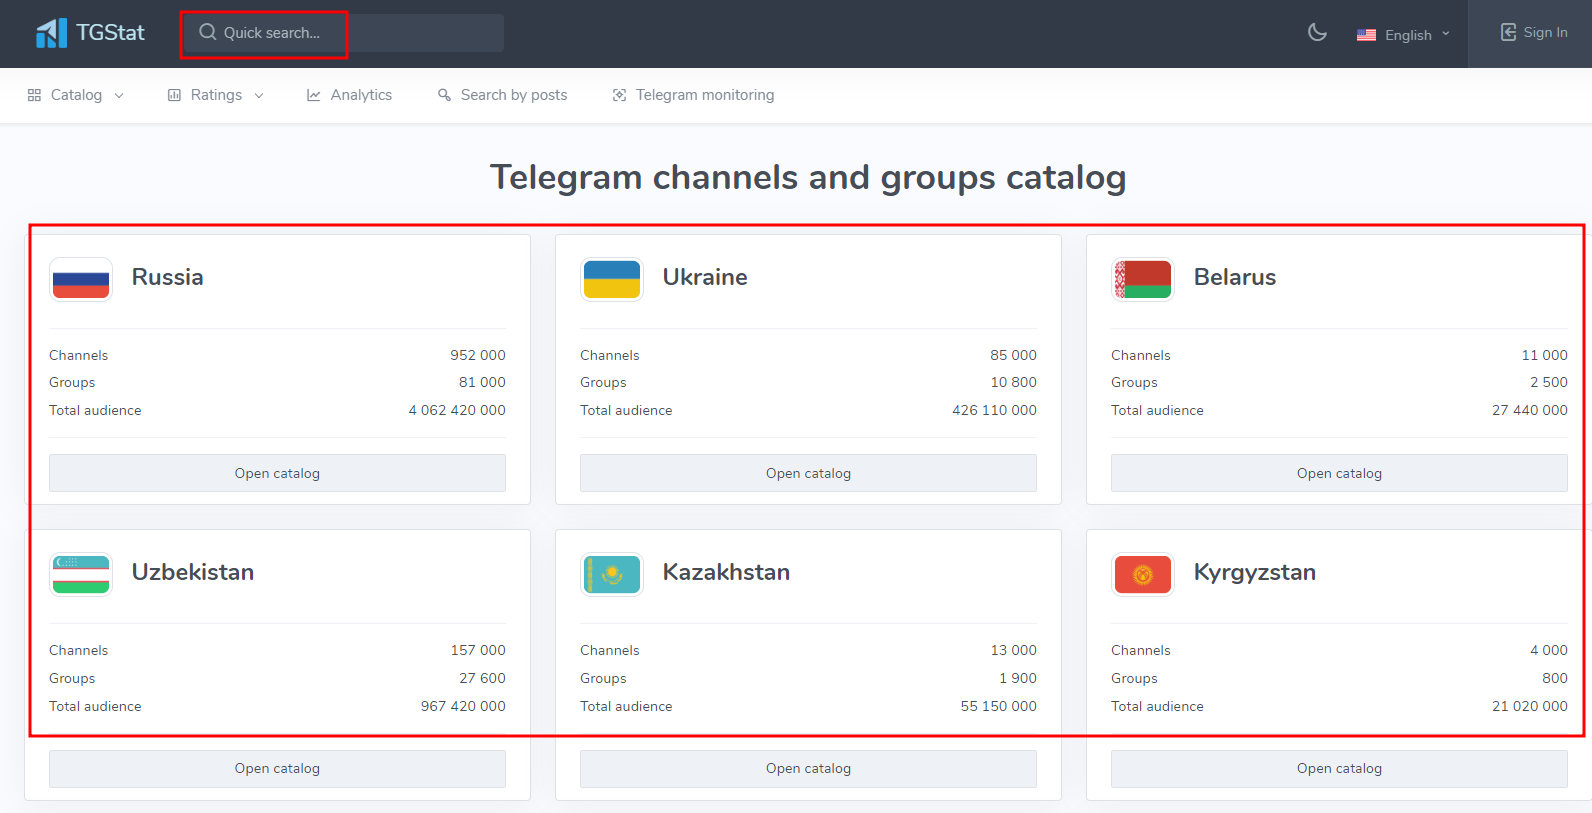Open catalog for Kyrgyzstan
Image resolution: width=1592 pixels, height=813 pixels.
pos(1339,768)
